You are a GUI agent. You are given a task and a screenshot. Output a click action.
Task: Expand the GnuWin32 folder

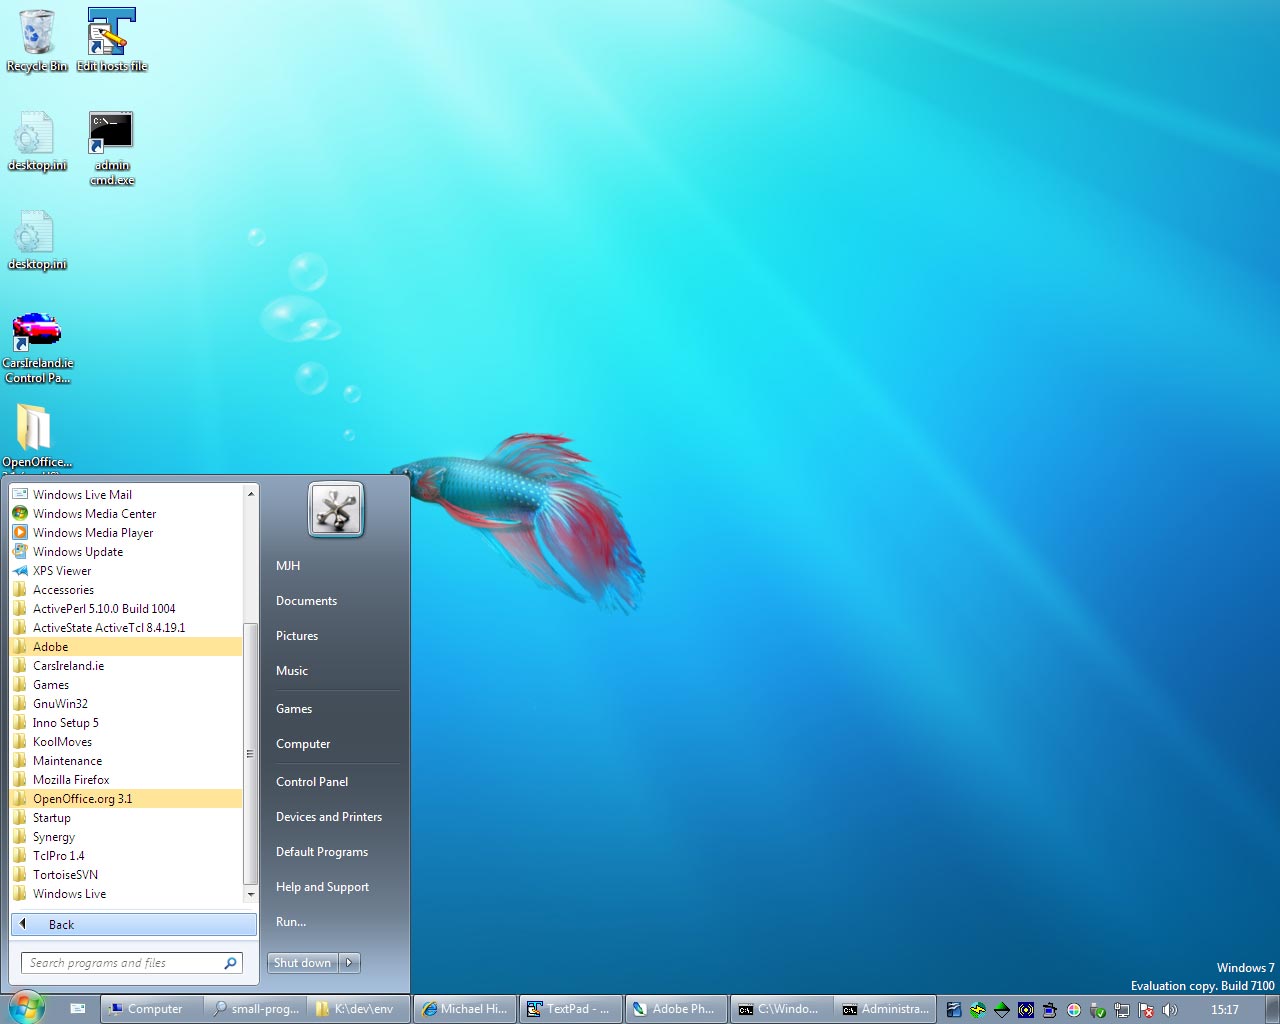point(126,703)
